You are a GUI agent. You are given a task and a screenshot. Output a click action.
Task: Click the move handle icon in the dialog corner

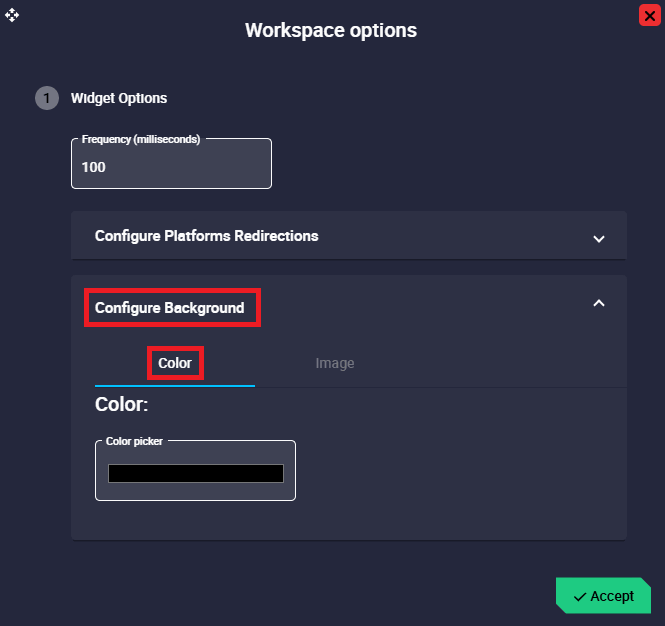12,15
